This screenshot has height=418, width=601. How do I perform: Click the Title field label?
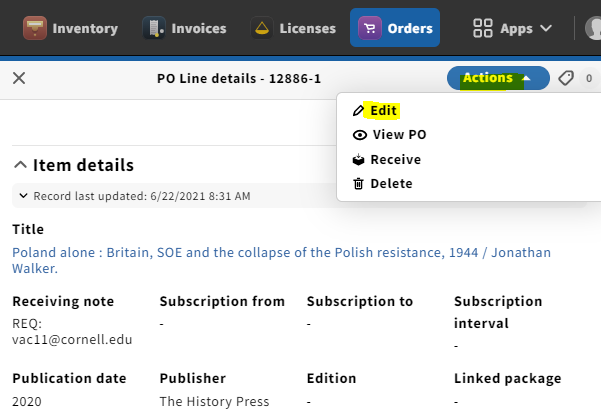pyautogui.click(x=28, y=229)
